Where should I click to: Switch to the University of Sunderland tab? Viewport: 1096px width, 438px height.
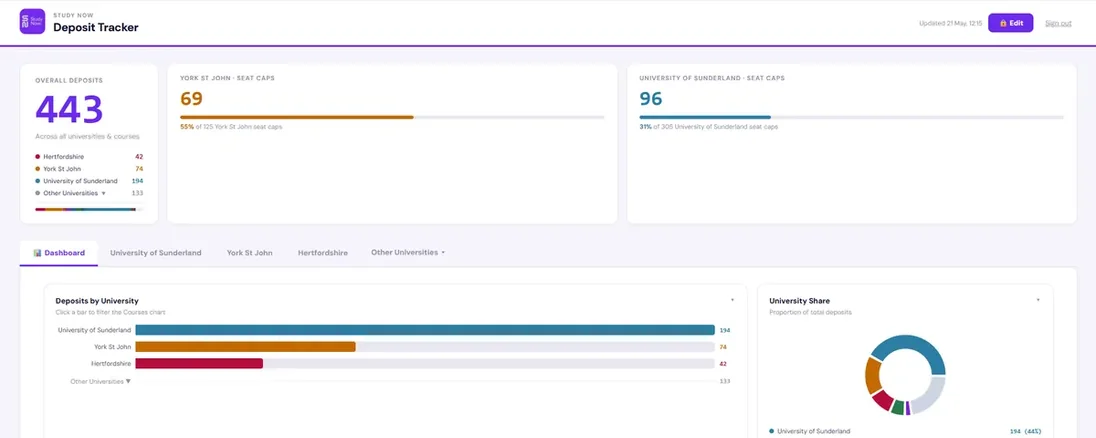156,253
